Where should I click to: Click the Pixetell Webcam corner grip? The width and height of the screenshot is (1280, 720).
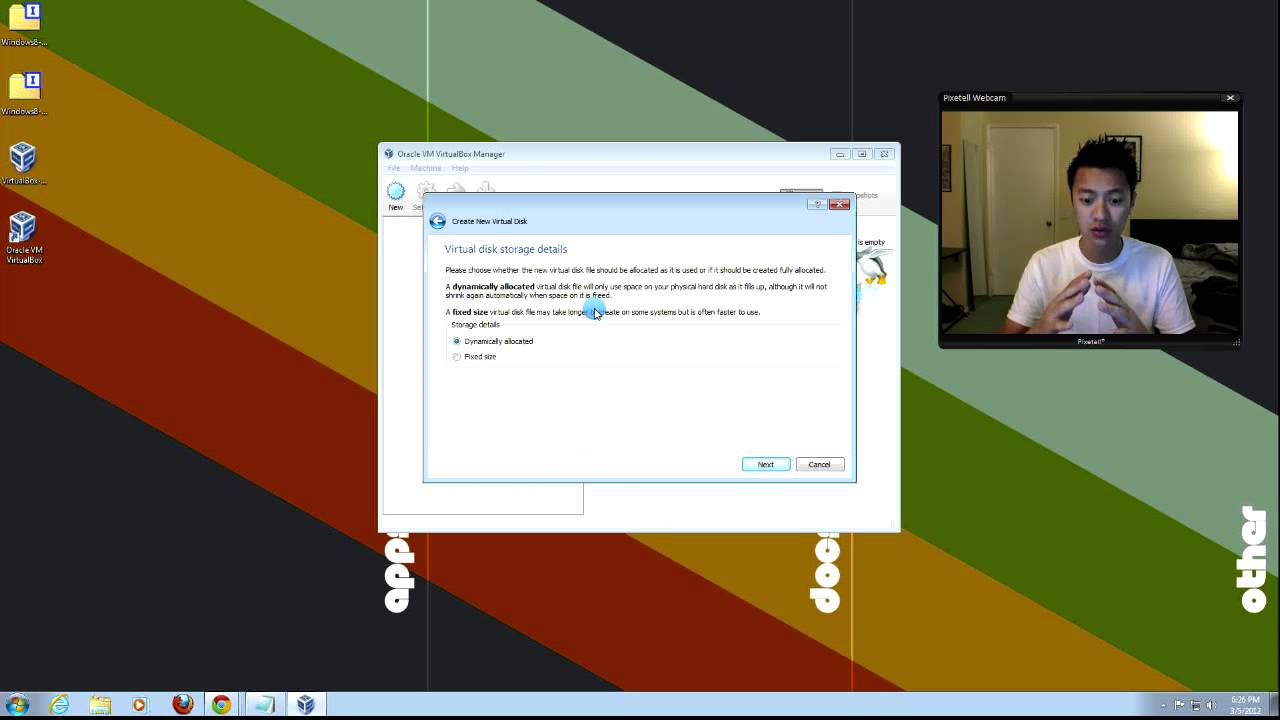1236,342
